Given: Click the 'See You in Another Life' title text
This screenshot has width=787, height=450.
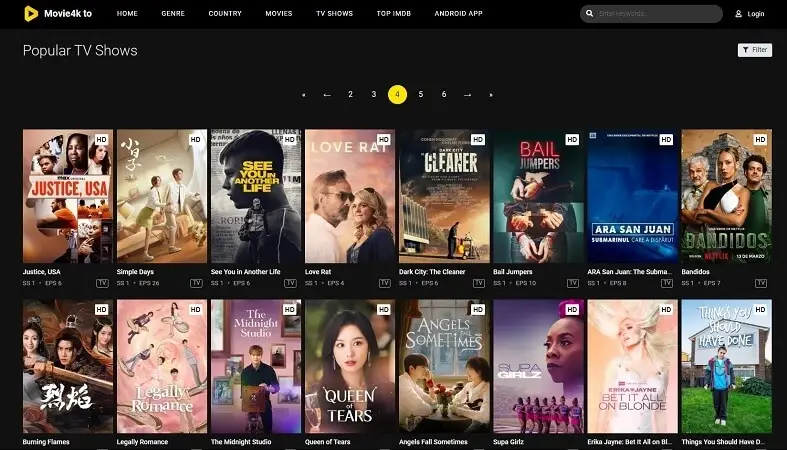Looking at the screenshot, I should click(x=245, y=272).
